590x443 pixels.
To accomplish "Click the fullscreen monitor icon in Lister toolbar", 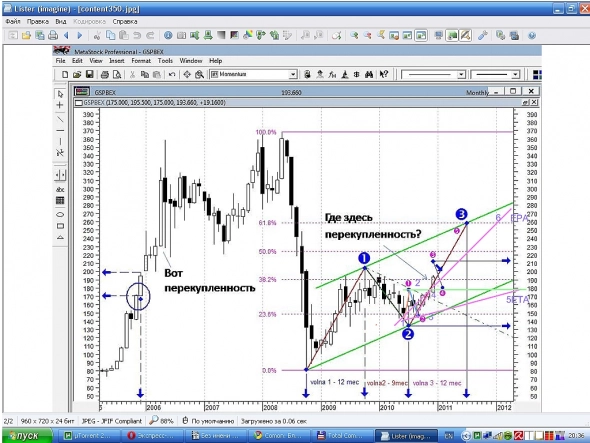I will [438, 35].
